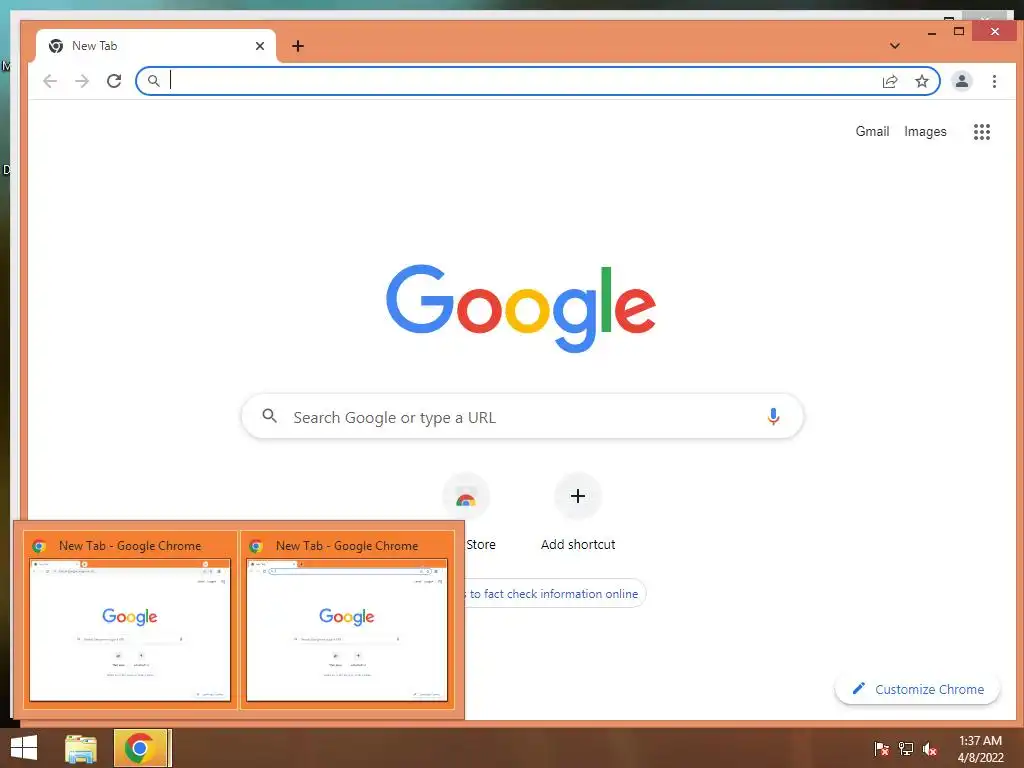This screenshot has width=1024, height=768.
Task: Click the Add shortcut button
Action: [x=578, y=513]
